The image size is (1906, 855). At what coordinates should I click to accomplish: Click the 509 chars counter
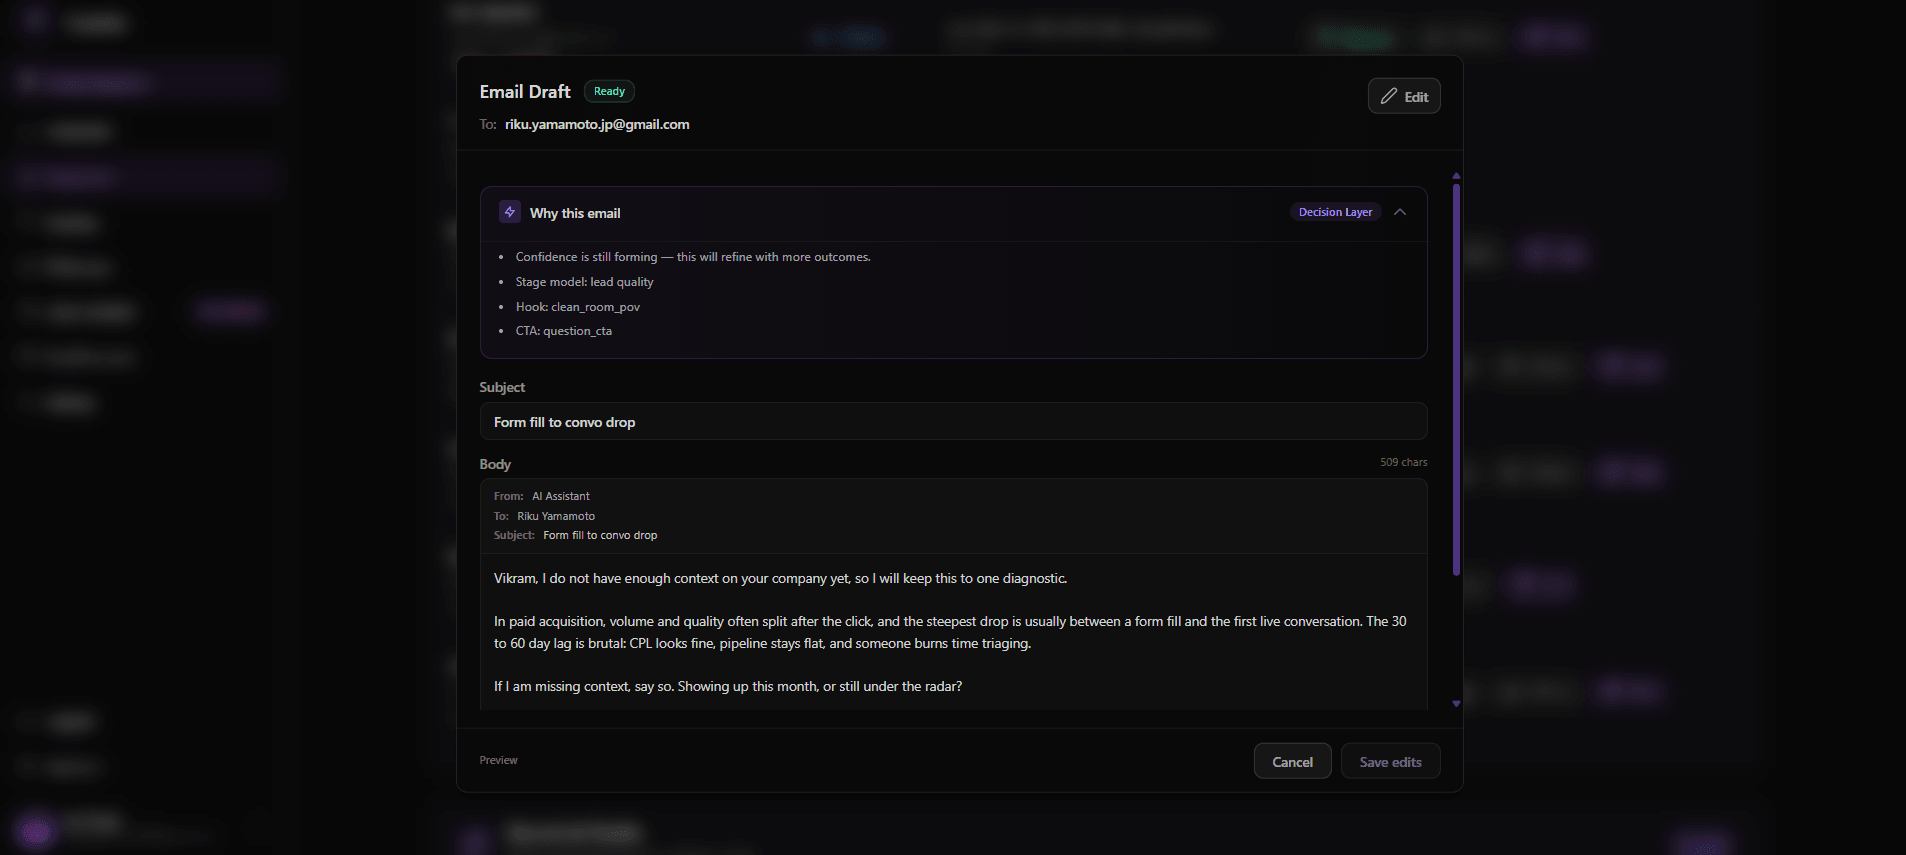[x=1403, y=462]
